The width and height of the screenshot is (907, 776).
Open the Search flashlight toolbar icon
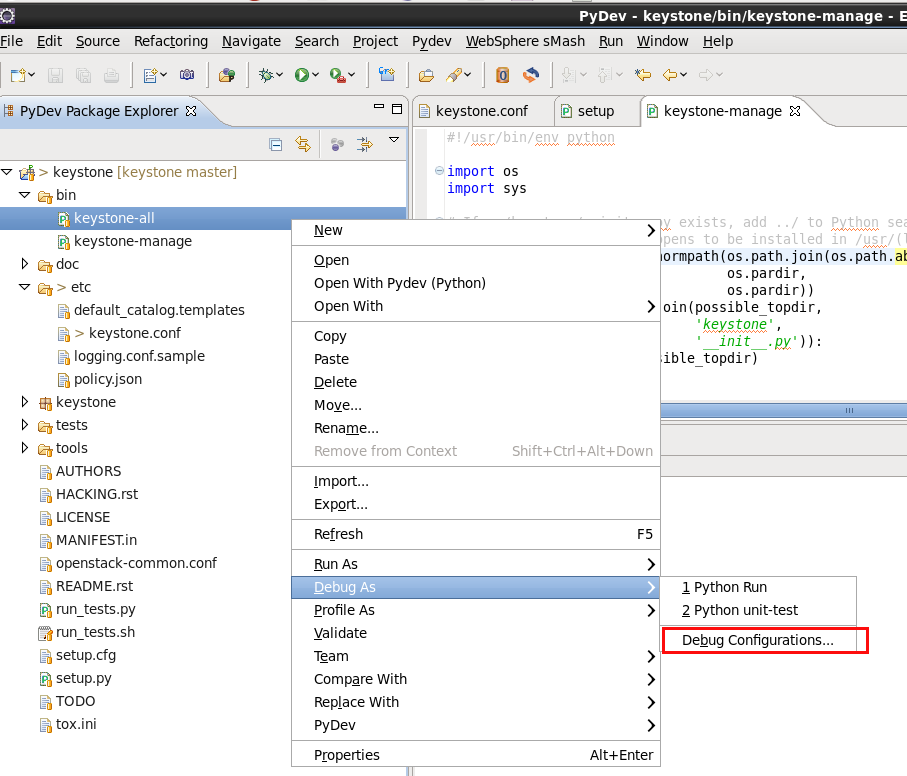click(455, 75)
